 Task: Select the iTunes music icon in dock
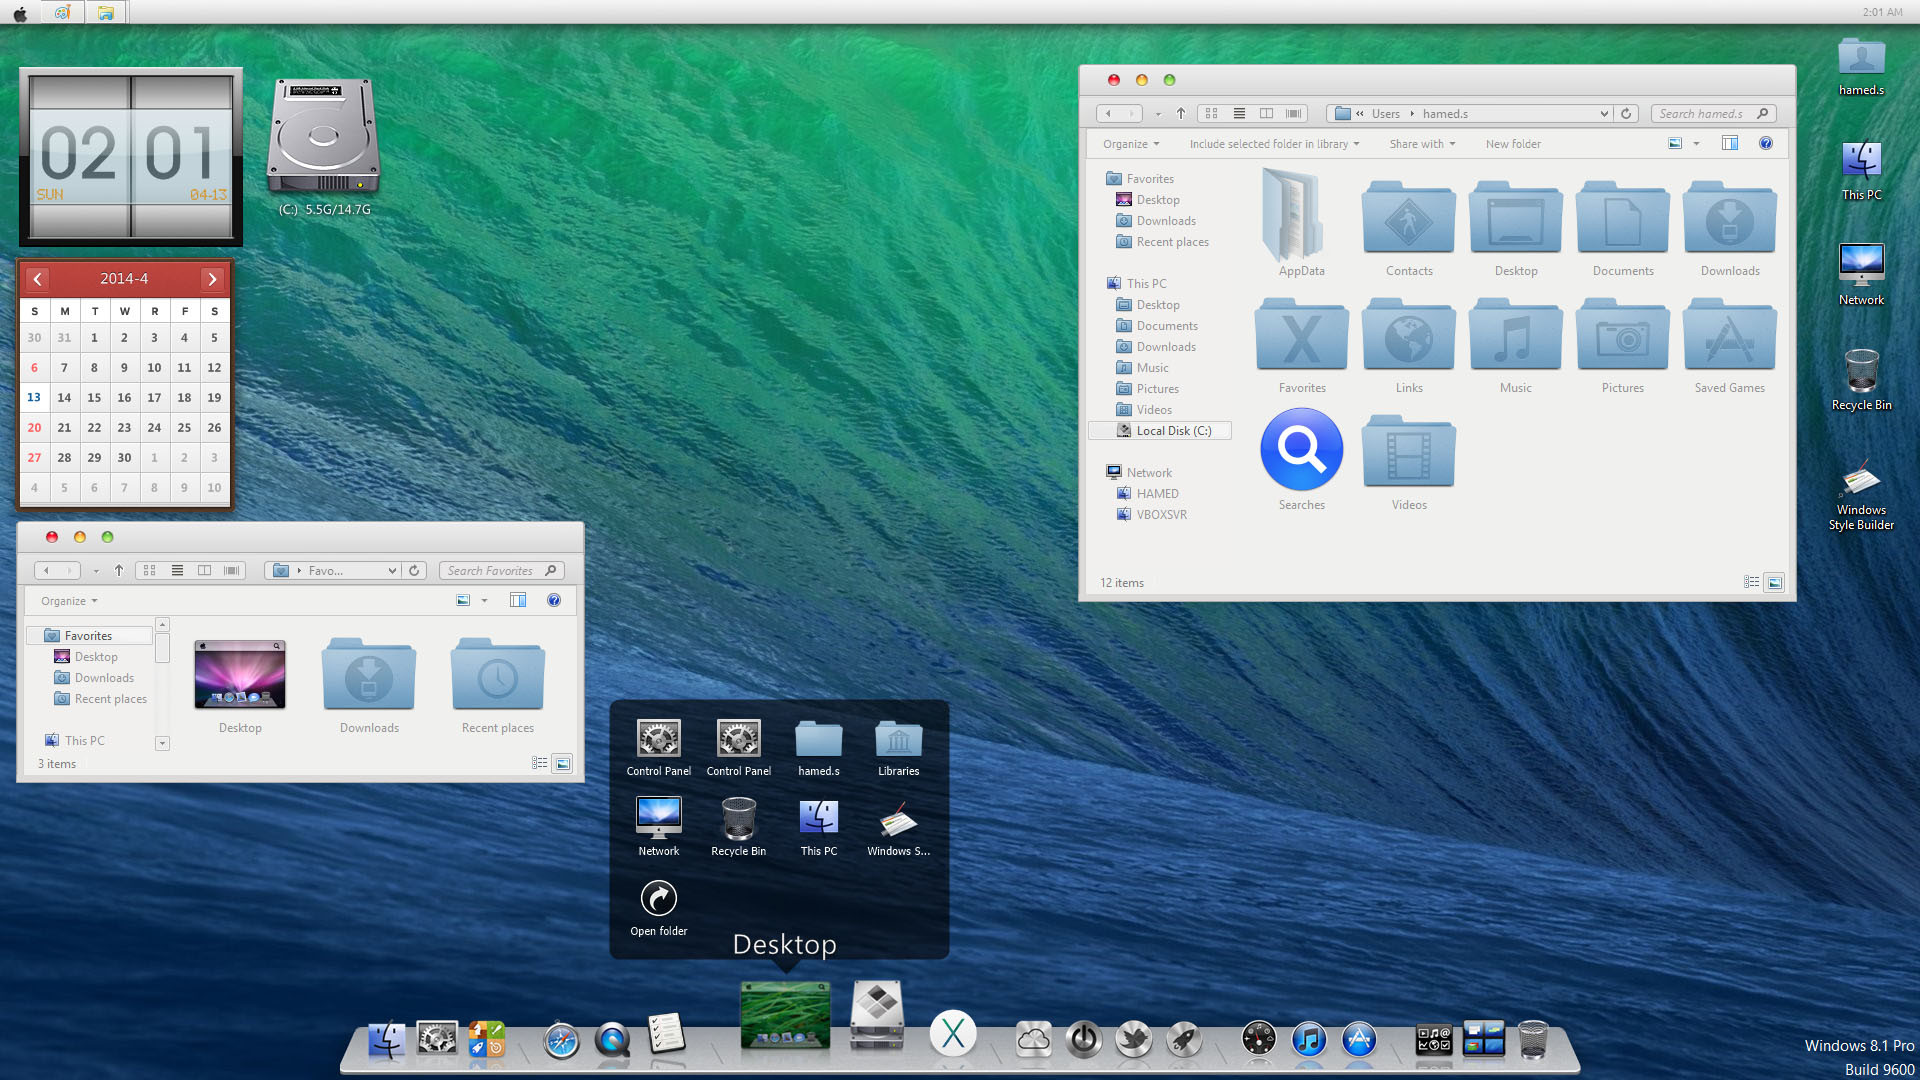tap(1309, 1039)
